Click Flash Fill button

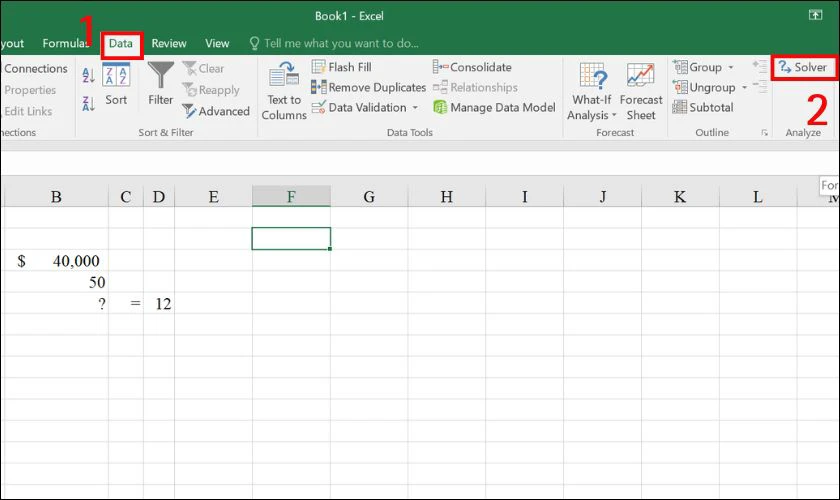(342, 67)
